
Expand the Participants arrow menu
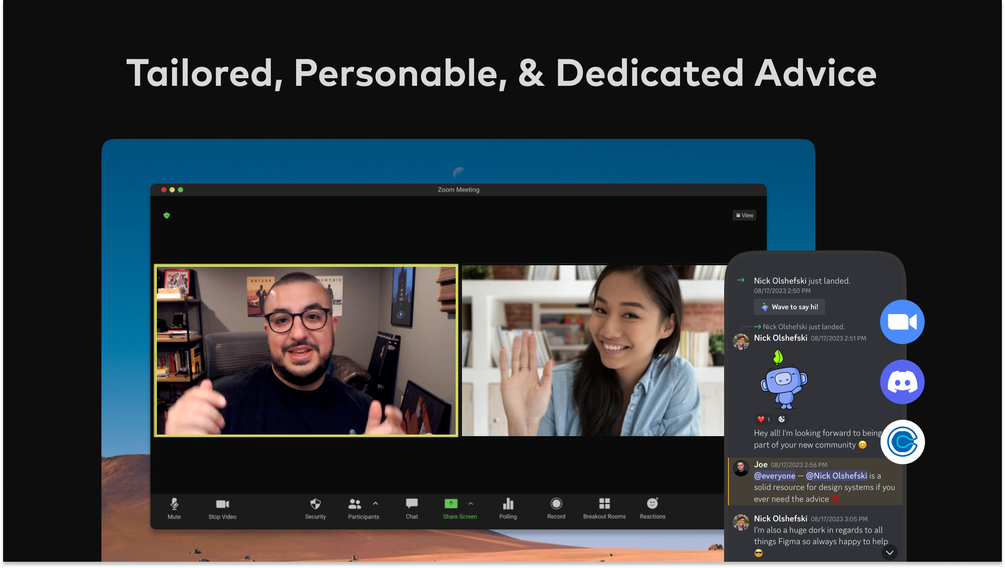(x=376, y=504)
